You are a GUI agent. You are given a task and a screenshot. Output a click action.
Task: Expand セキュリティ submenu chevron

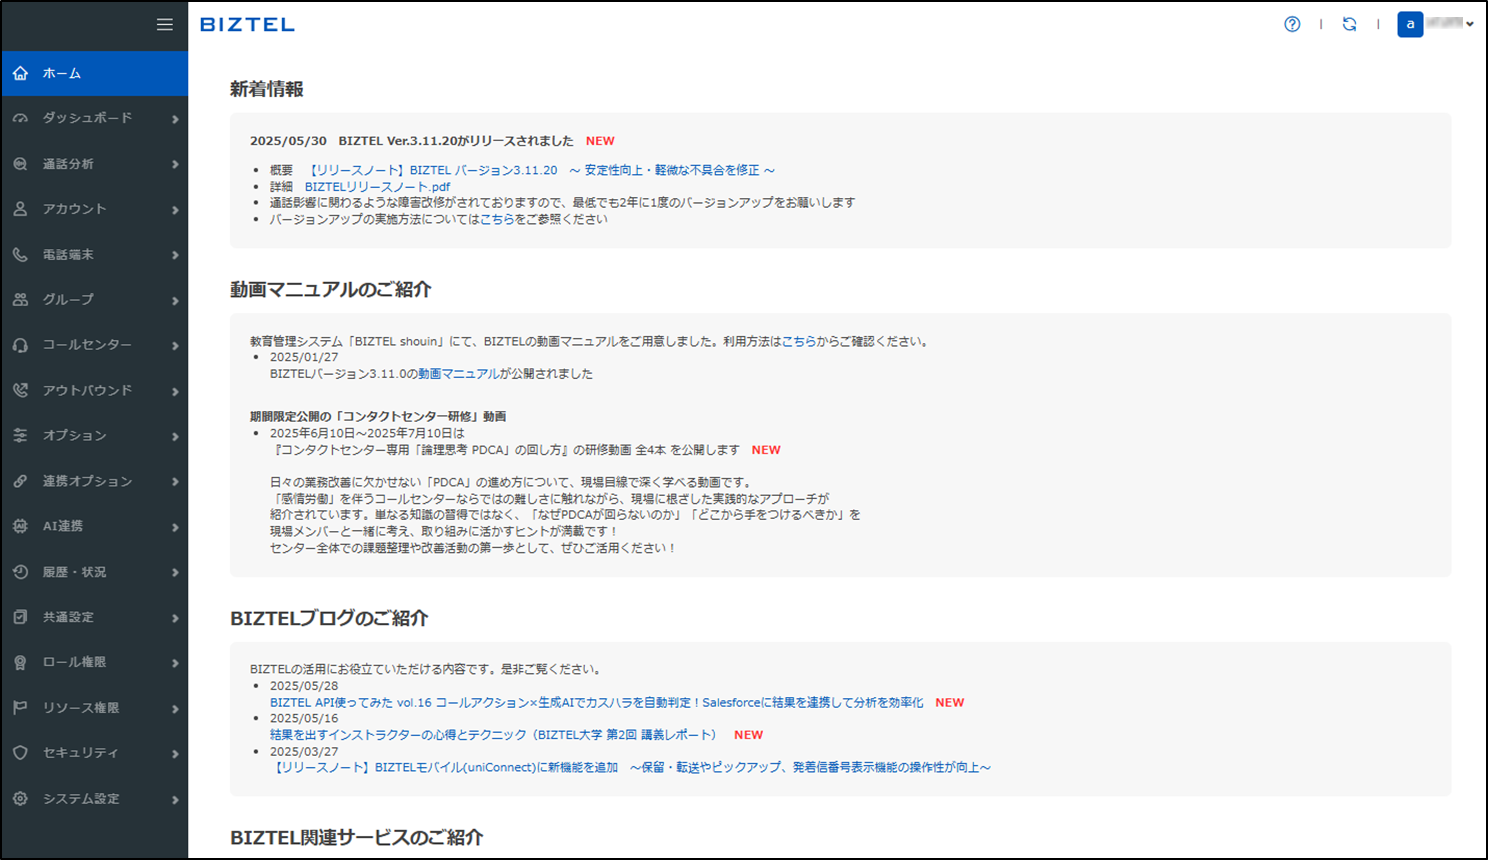click(175, 754)
